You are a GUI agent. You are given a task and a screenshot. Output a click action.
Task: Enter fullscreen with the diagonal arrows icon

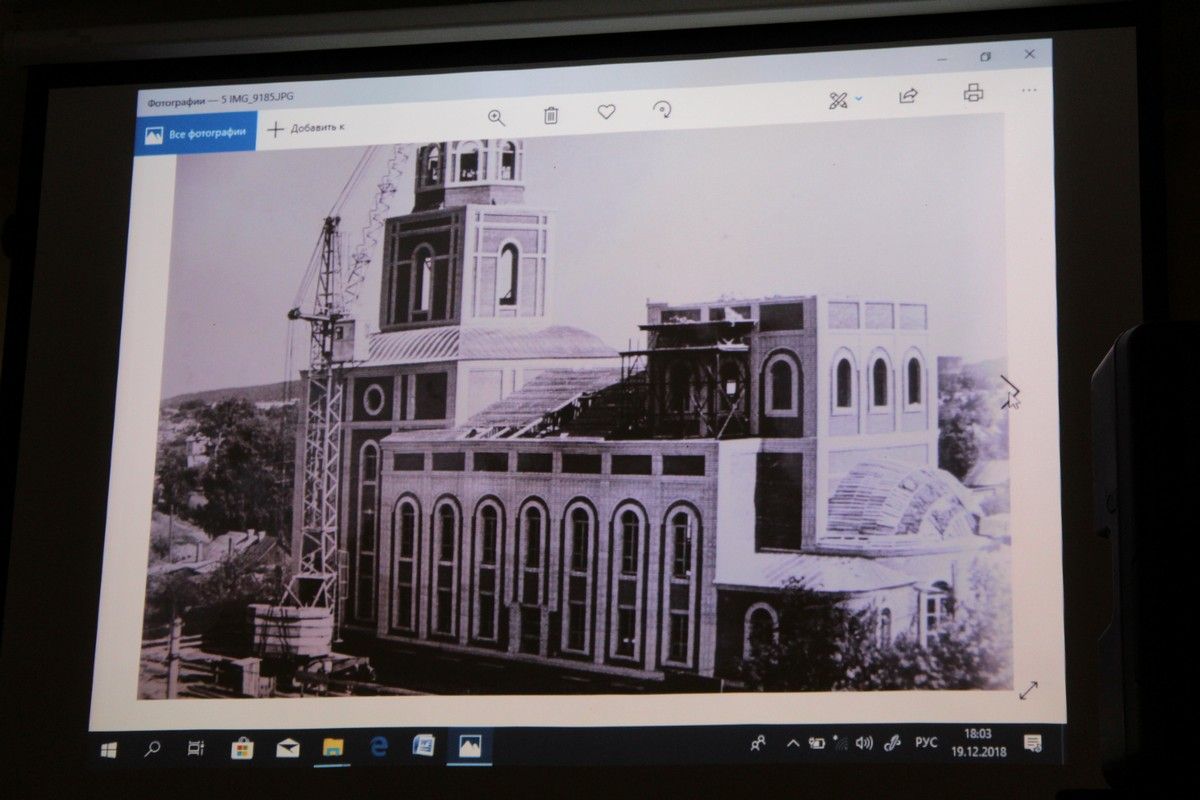click(1028, 690)
